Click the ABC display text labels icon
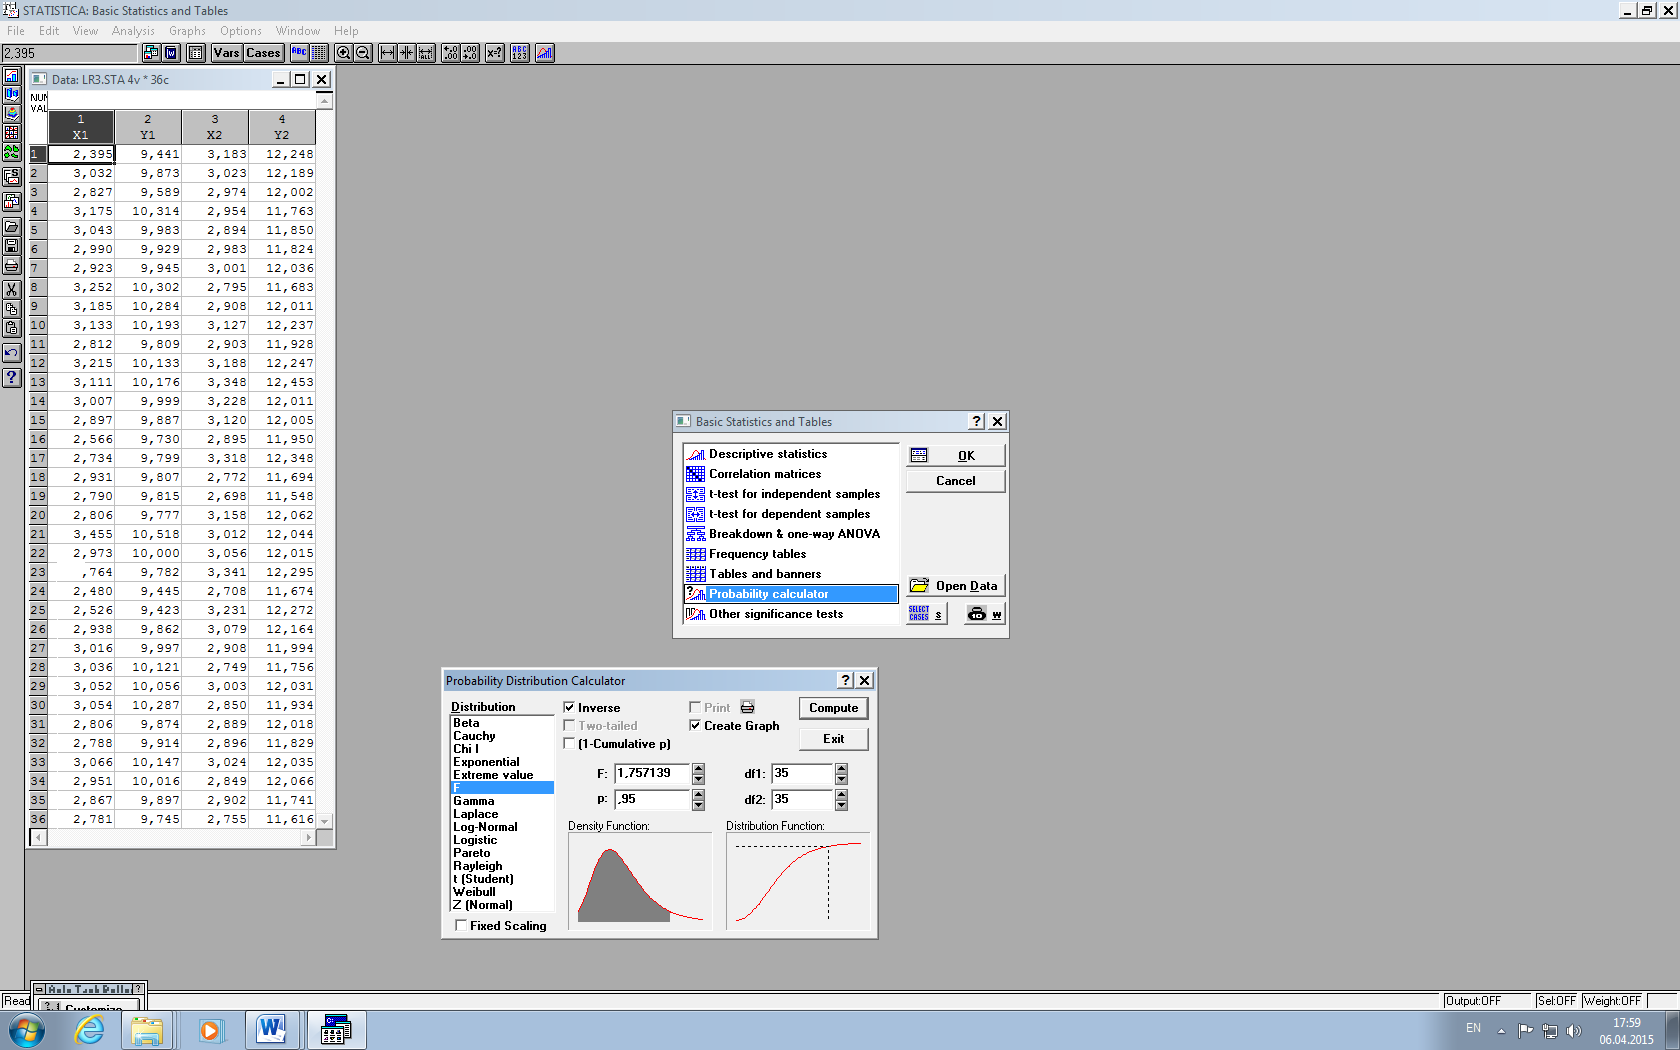 pos(299,53)
